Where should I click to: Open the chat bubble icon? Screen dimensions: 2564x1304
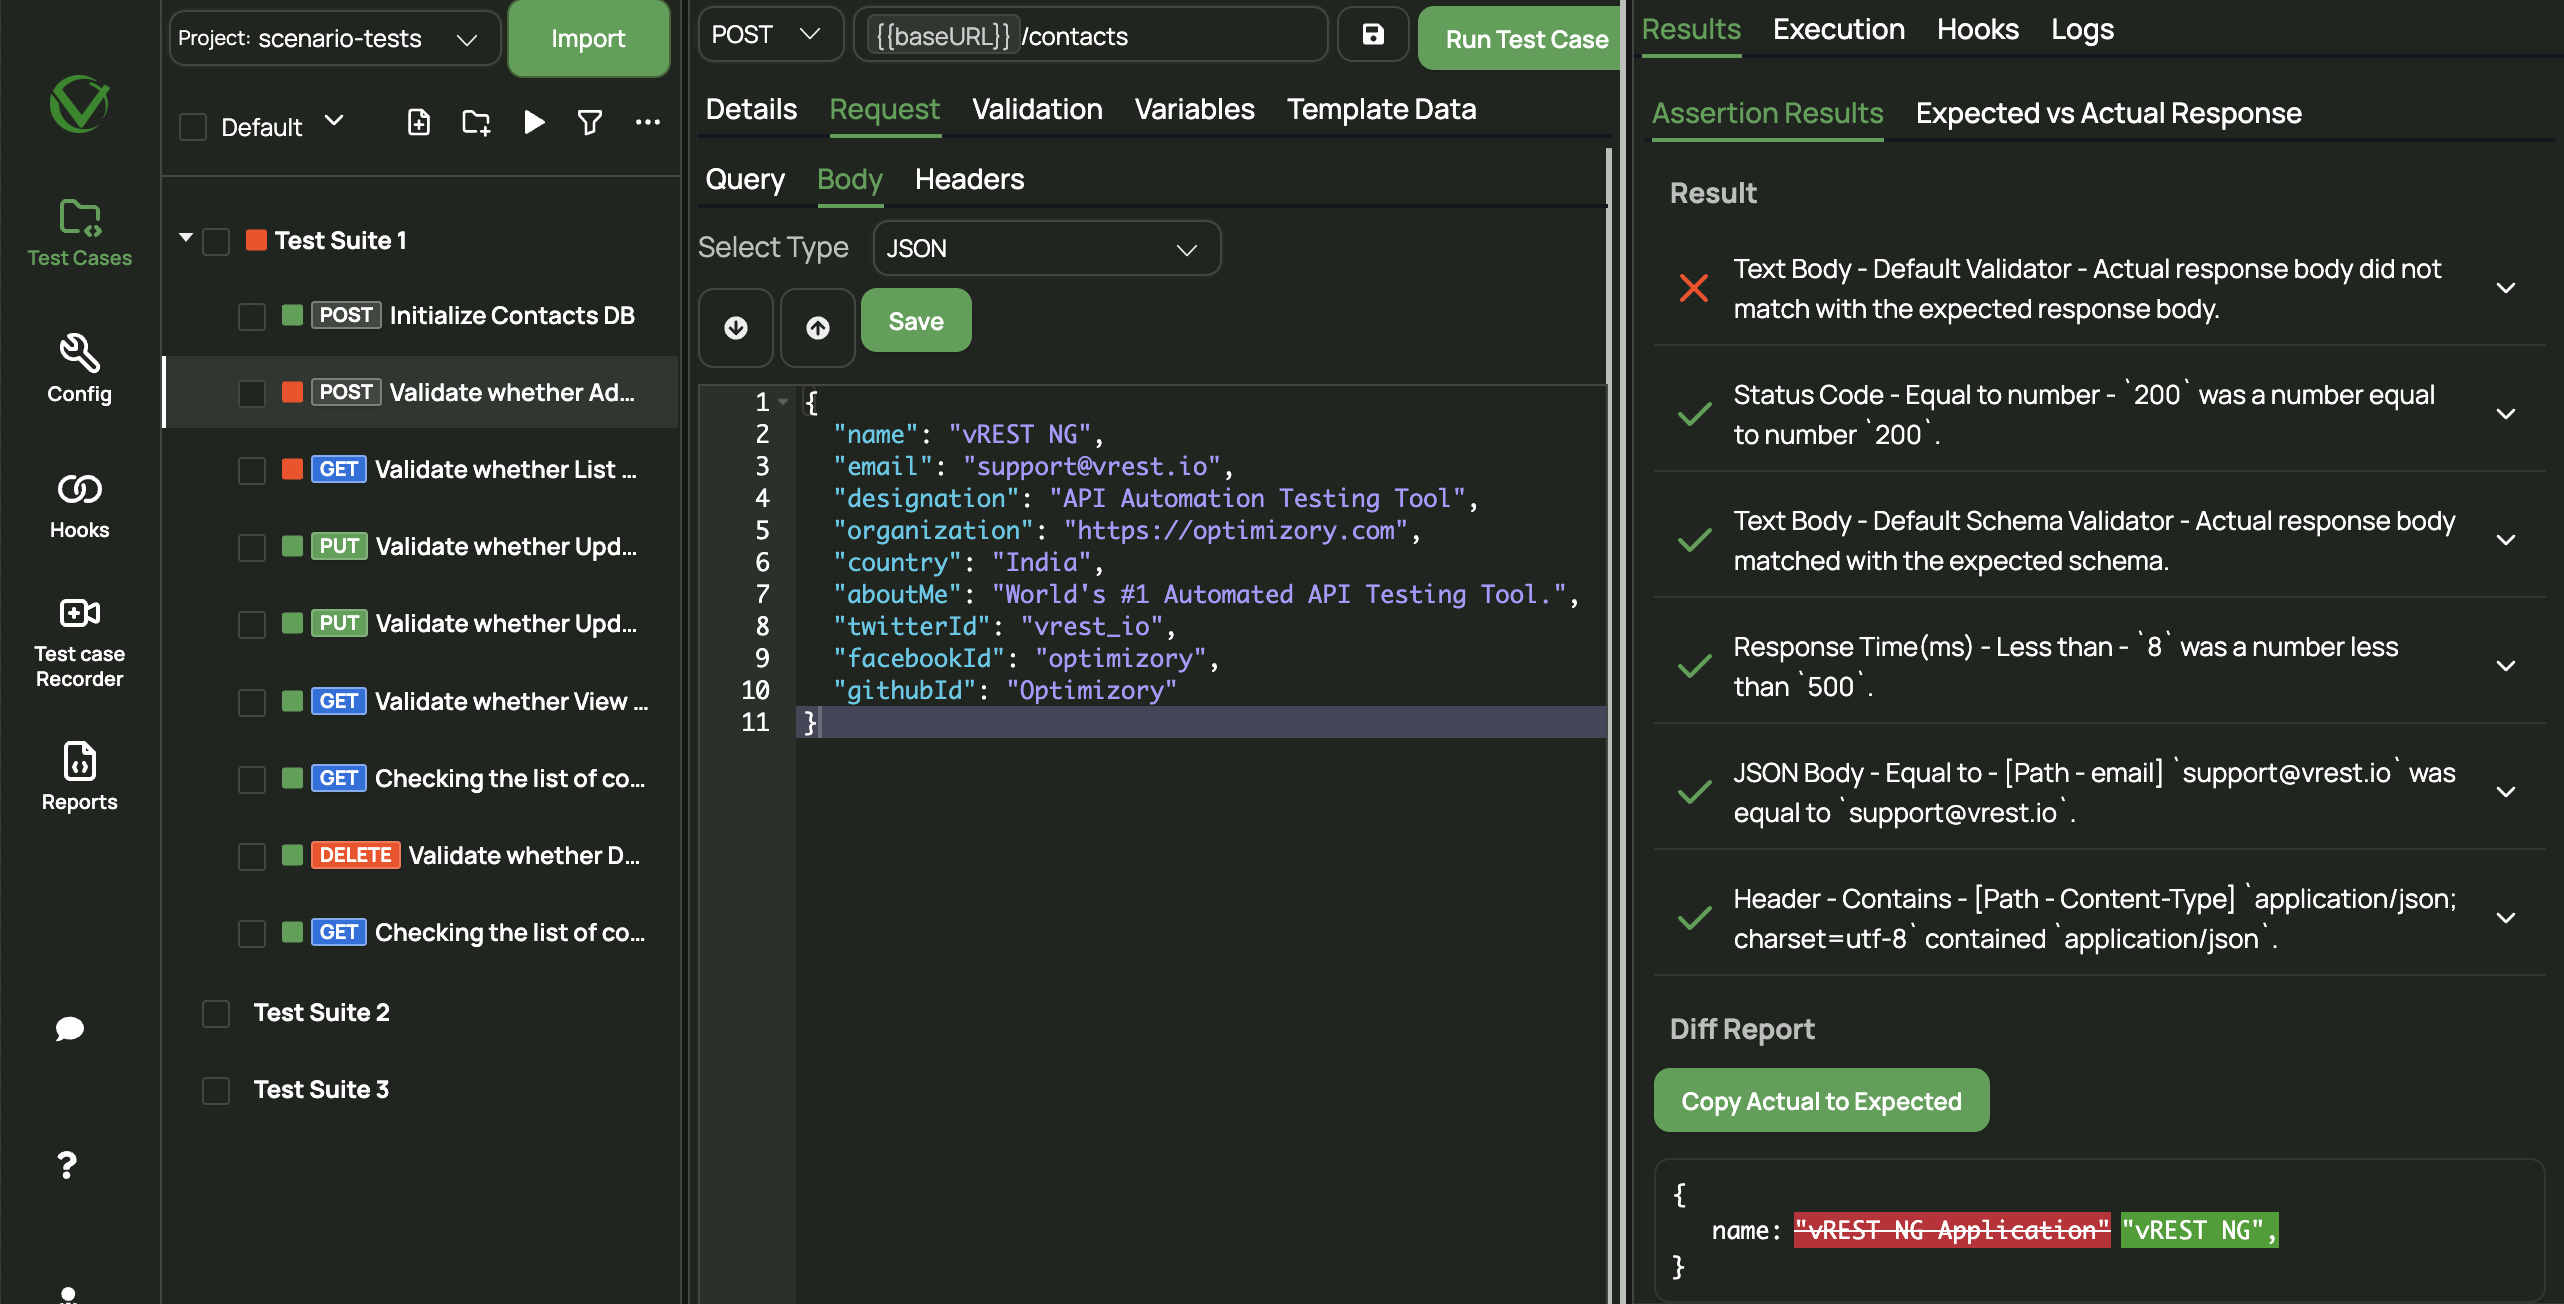click(x=69, y=1029)
